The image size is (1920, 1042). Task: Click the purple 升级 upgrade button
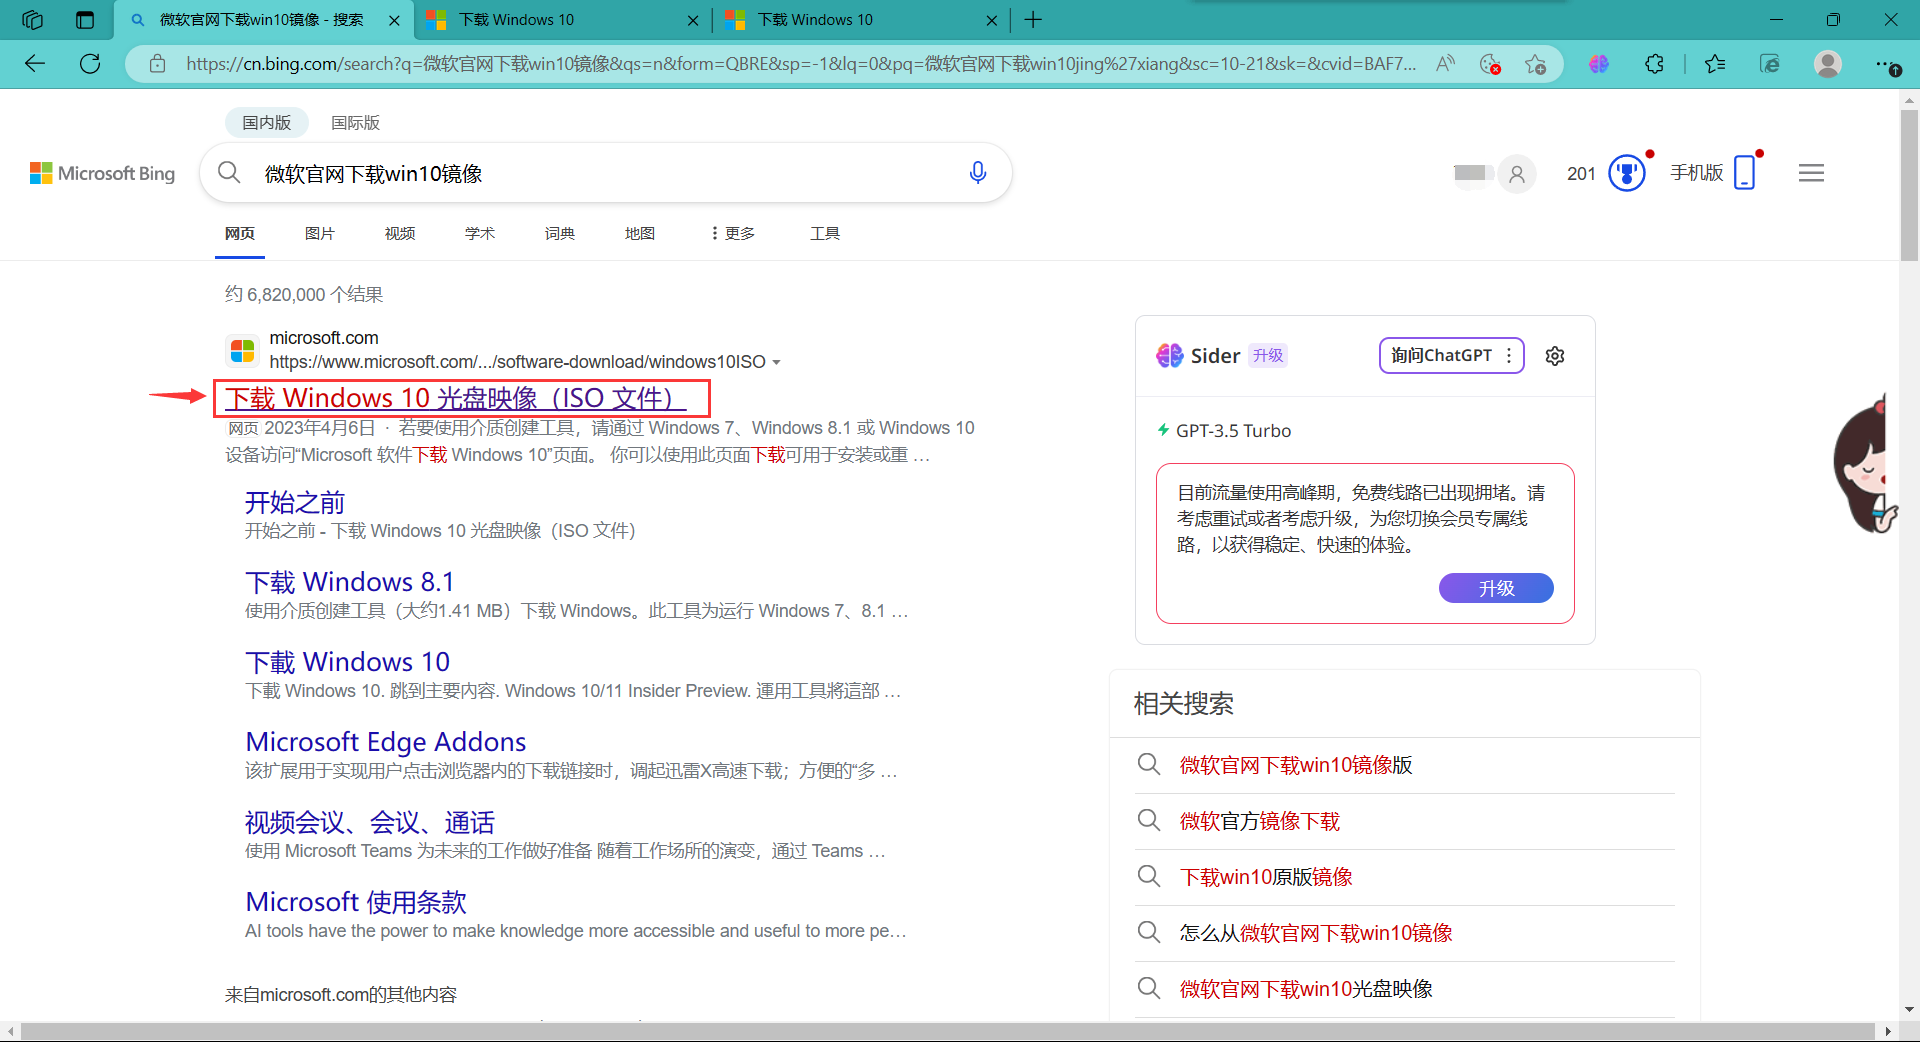1495,588
